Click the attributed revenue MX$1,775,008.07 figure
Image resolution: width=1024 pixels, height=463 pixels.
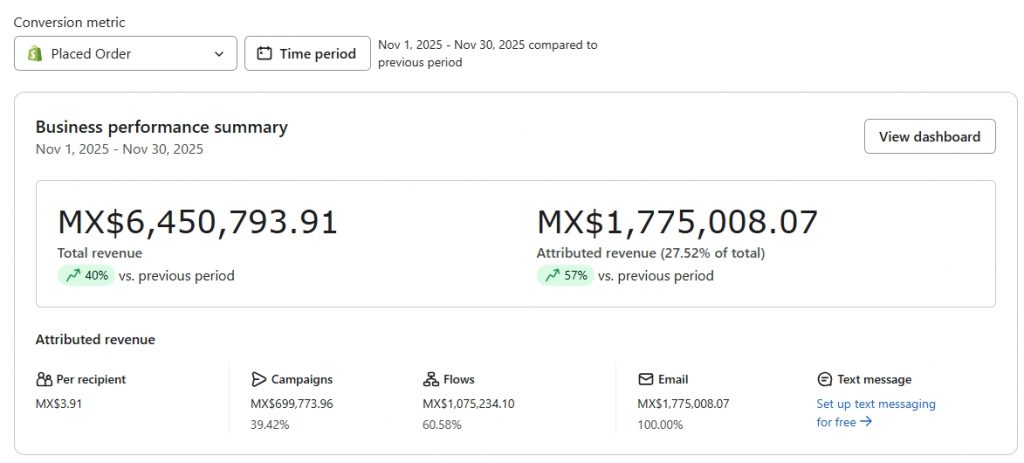[x=677, y=222]
